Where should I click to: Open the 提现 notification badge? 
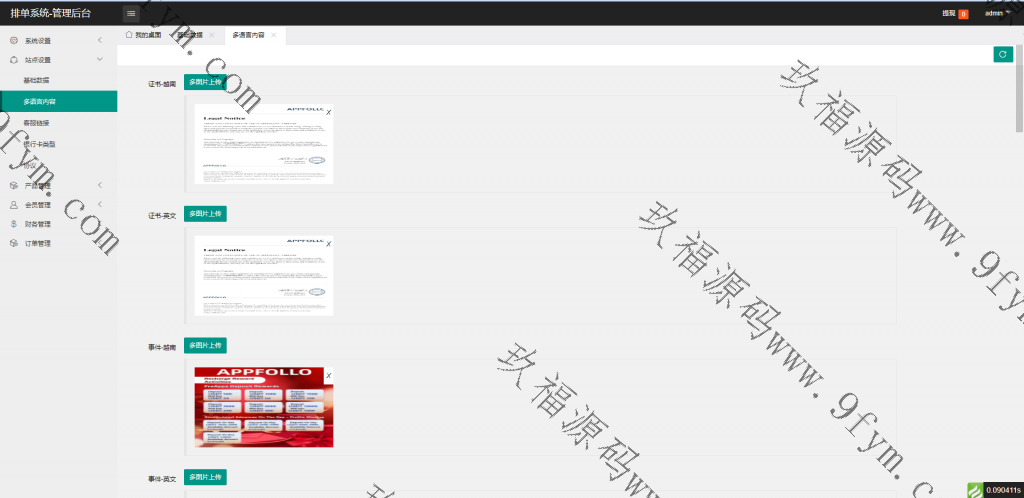click(x=954, y=13)
